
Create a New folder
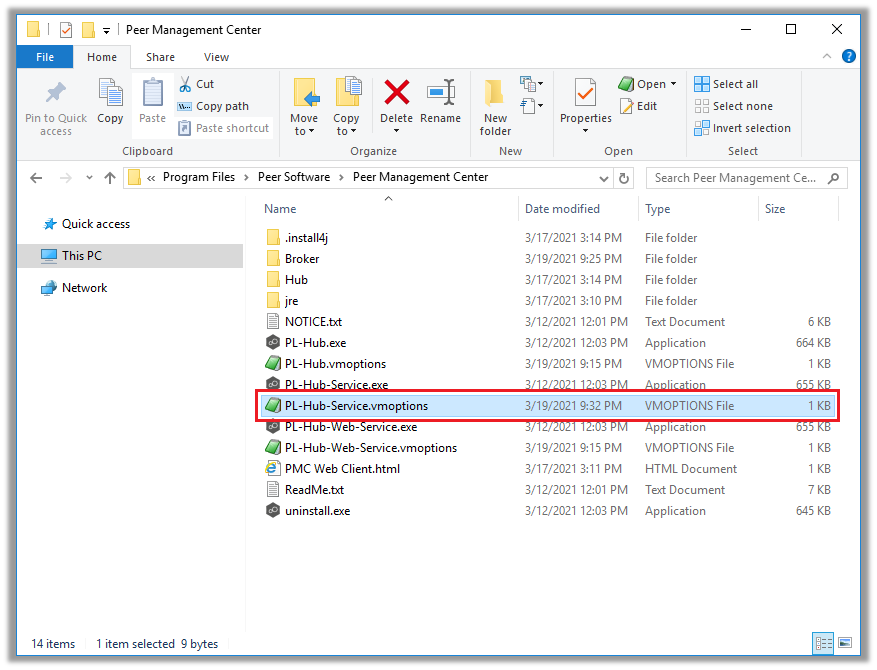(x=495, y=105)
